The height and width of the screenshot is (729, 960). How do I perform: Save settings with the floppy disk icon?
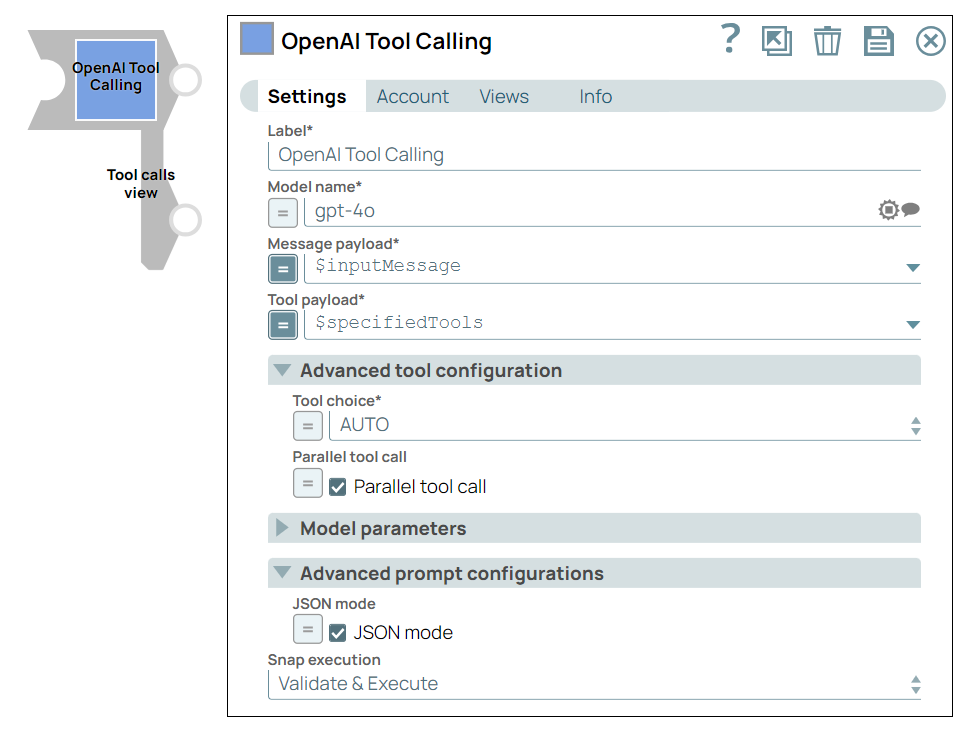click(879, 41)
